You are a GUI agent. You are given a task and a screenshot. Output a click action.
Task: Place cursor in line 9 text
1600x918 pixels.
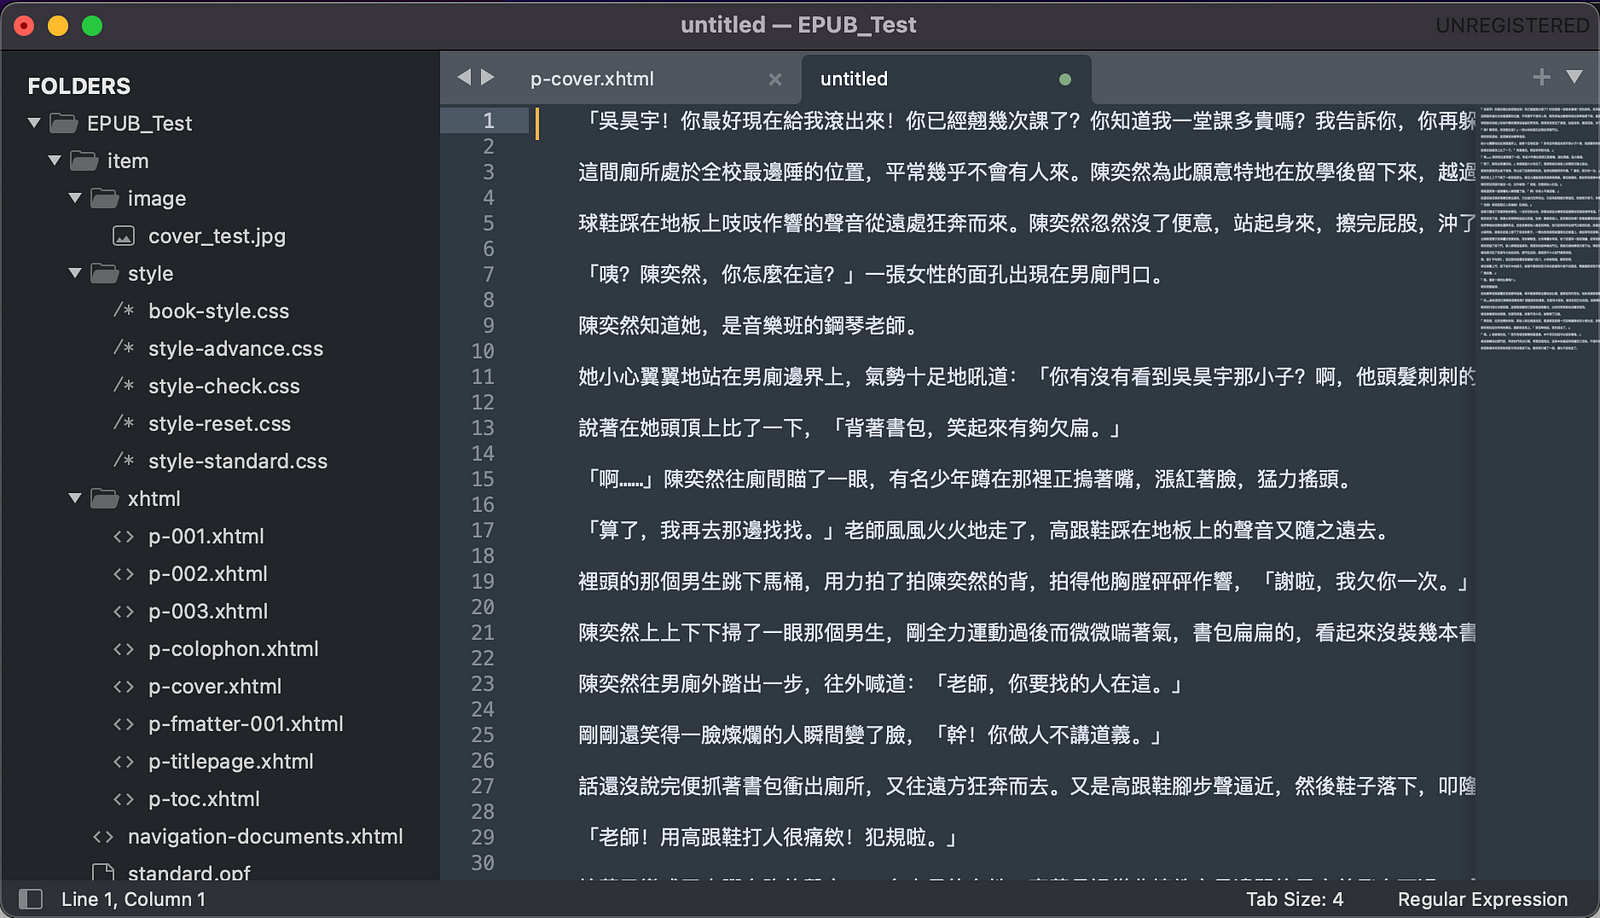748,325
